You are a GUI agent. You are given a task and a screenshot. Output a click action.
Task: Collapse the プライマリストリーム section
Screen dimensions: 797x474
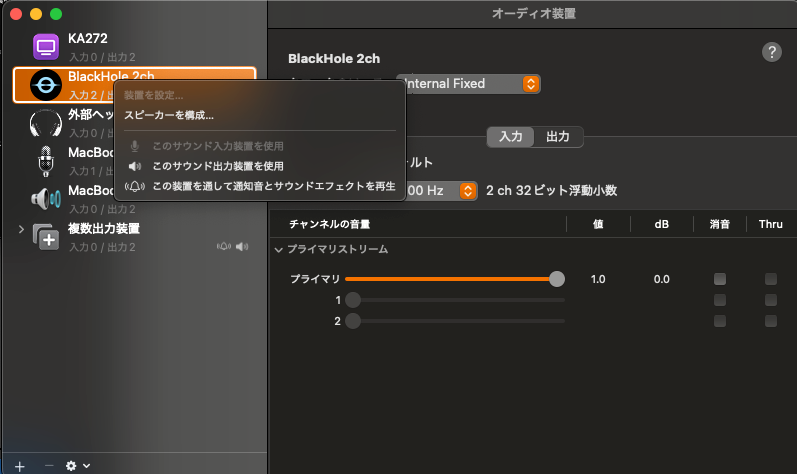[279, 249]
